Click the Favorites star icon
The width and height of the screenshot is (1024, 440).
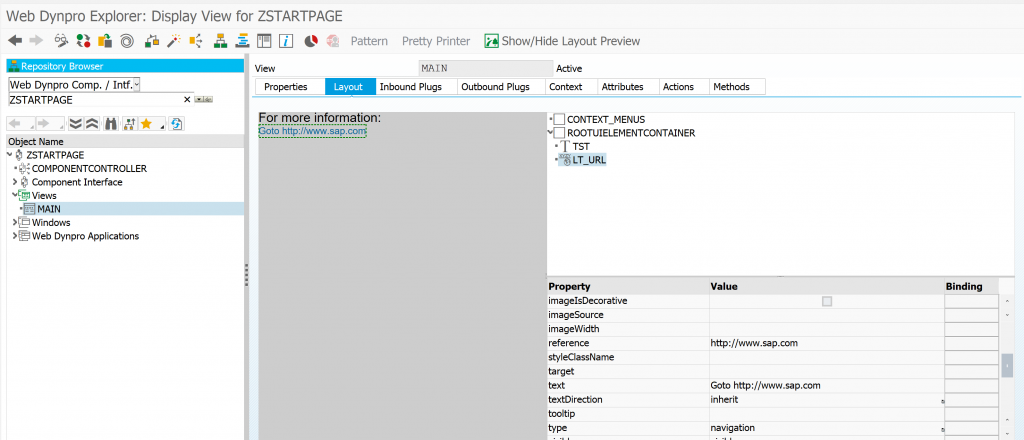click(146, 123)
